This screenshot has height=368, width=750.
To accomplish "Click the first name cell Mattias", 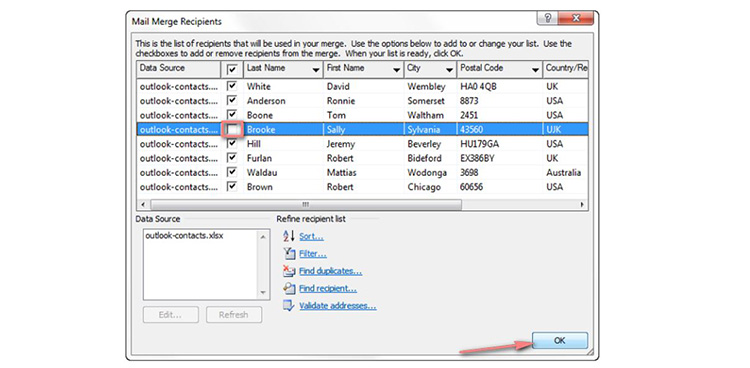I will (364, 173).
